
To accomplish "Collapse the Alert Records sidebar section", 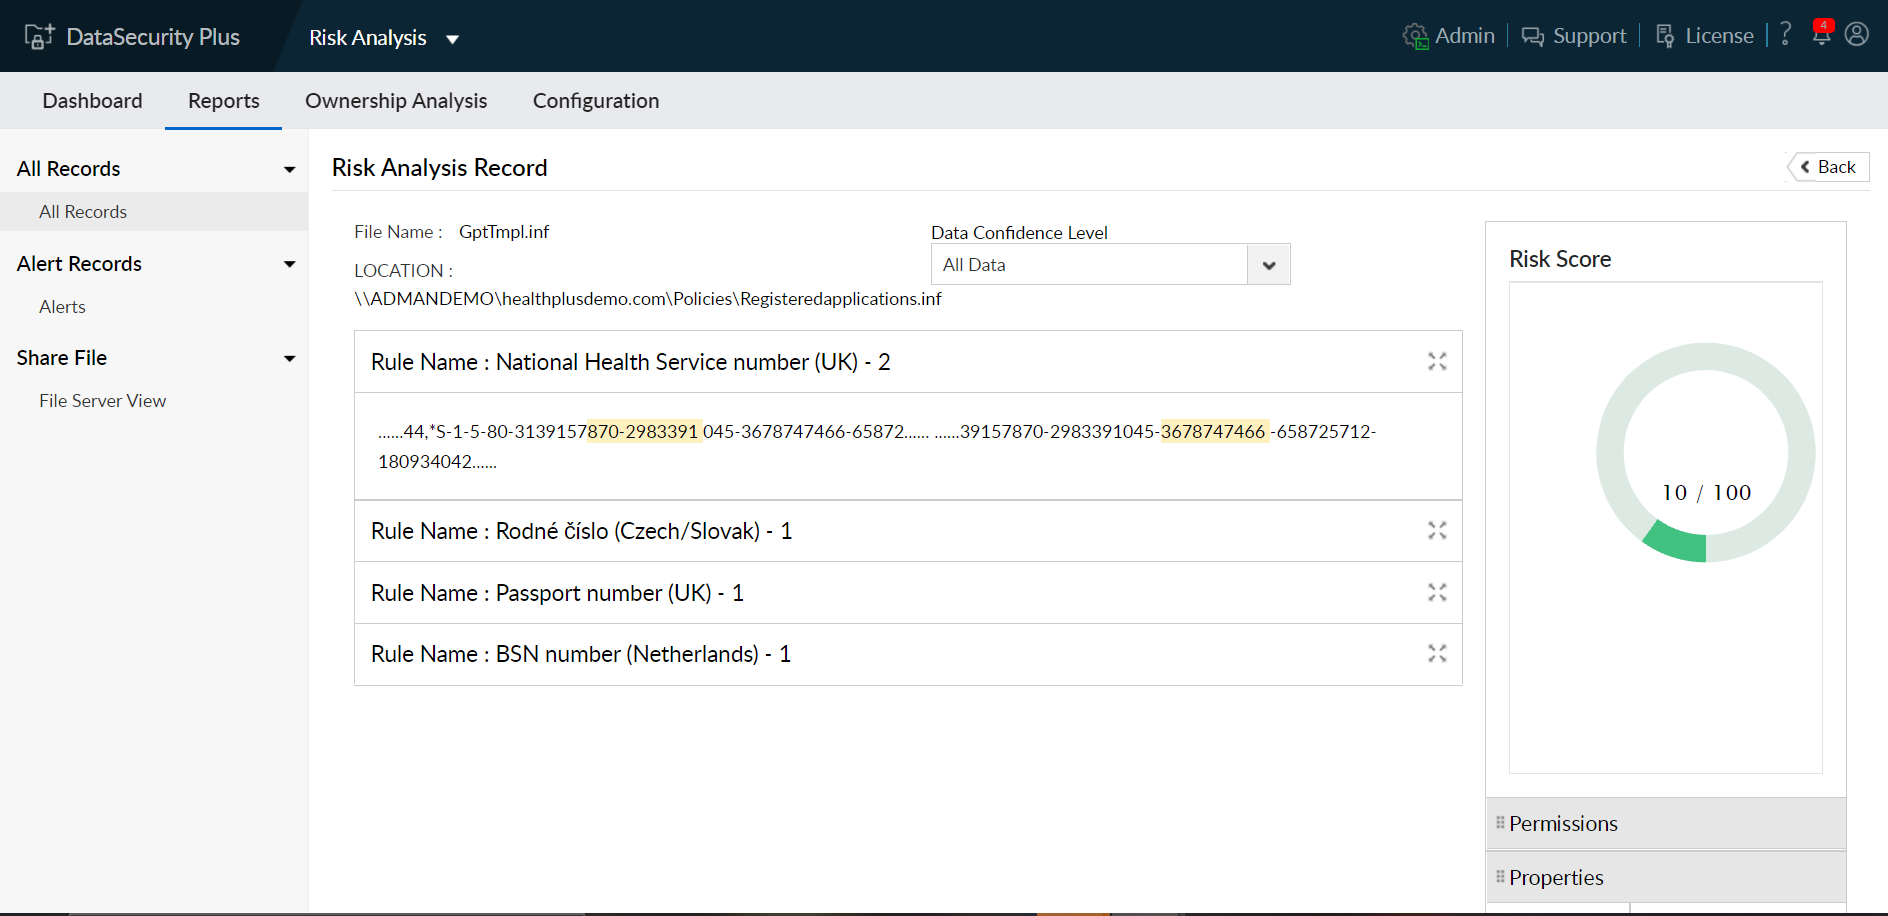I will coord(289,264).
